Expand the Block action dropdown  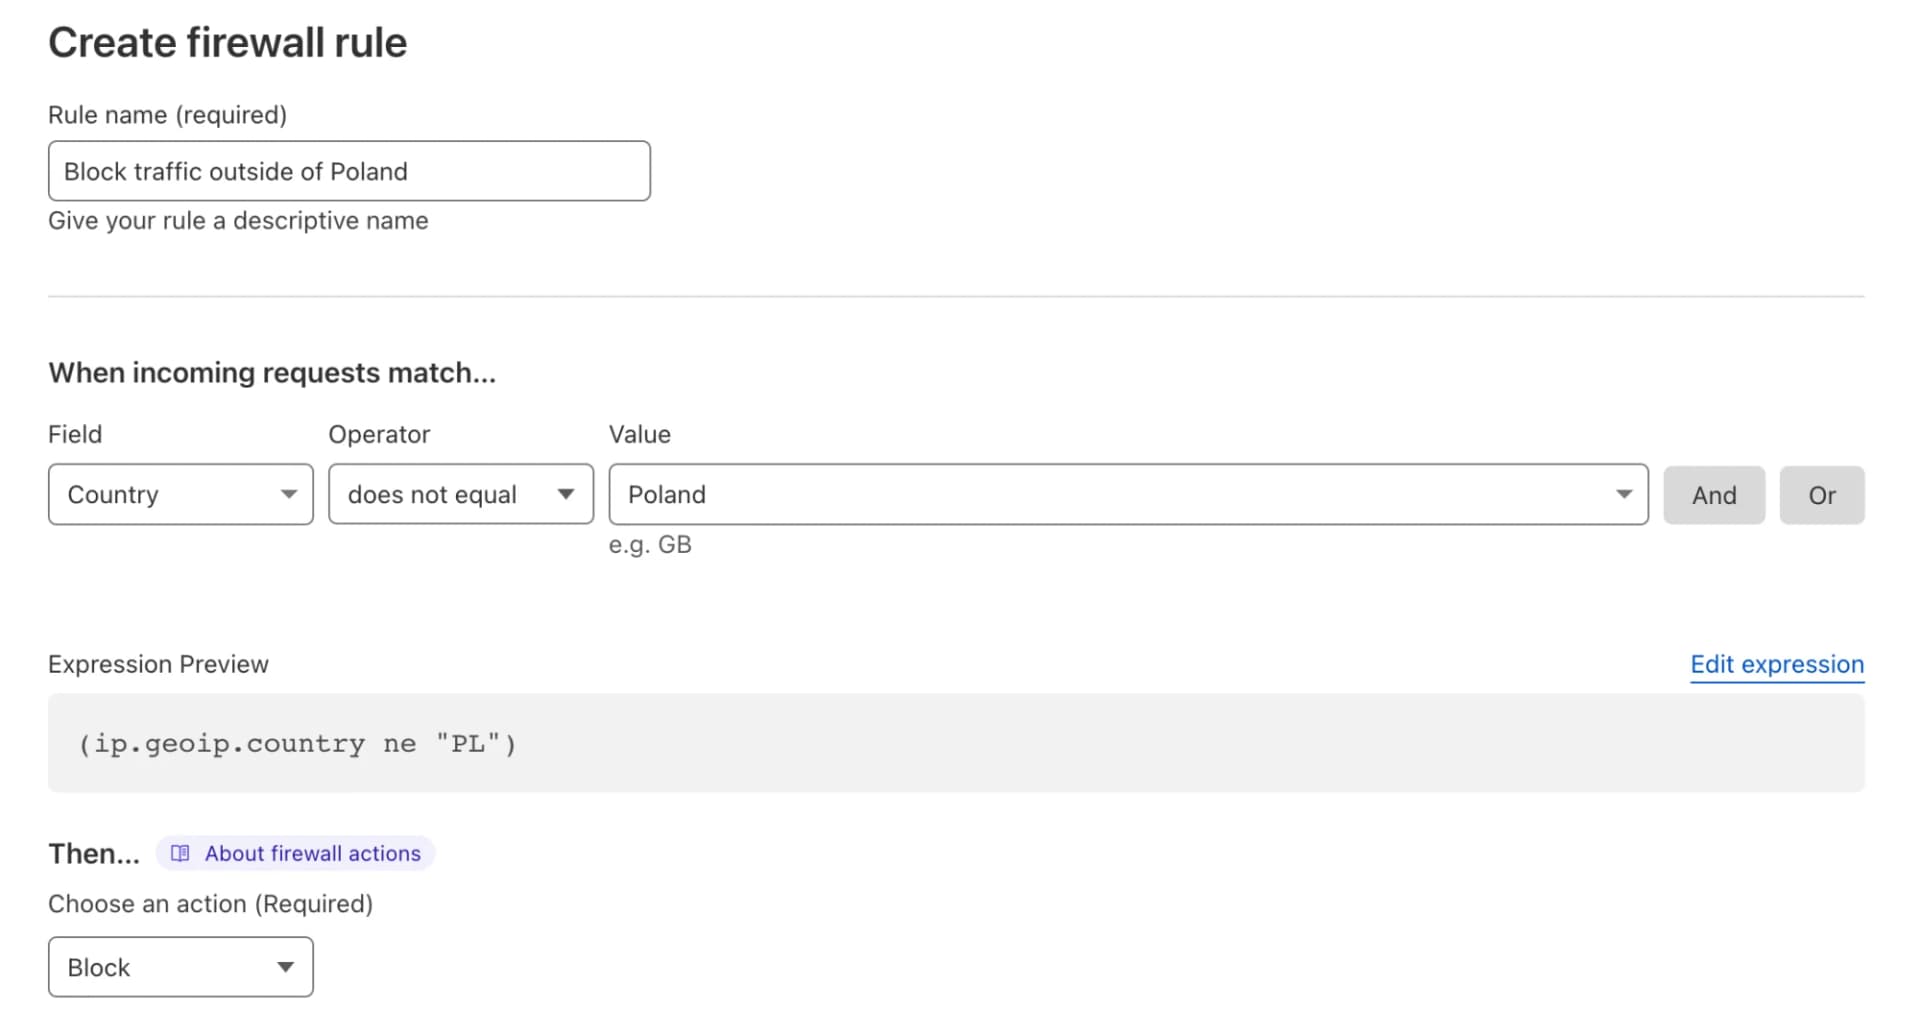click(181, 967)
